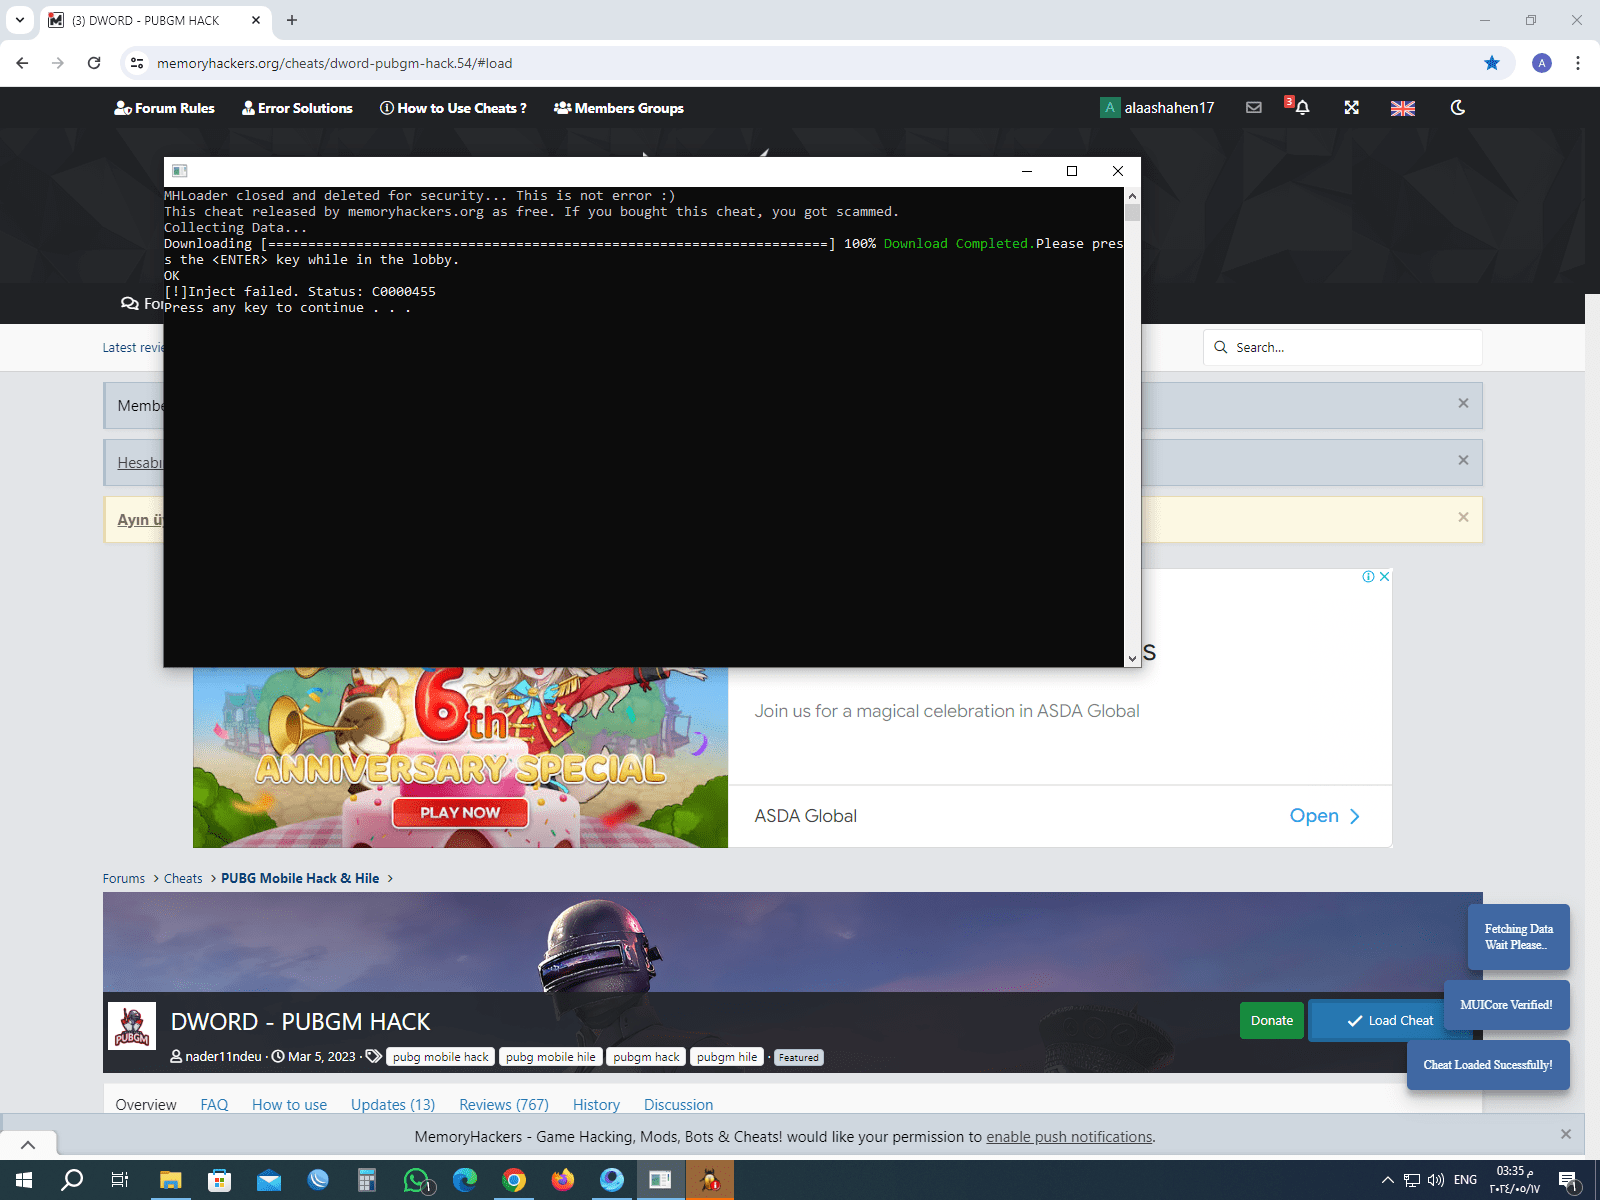Screen dimensions: 1600x1200
Task: Select the pubg mobile hack tag
Action: [x=441, y=1057]
